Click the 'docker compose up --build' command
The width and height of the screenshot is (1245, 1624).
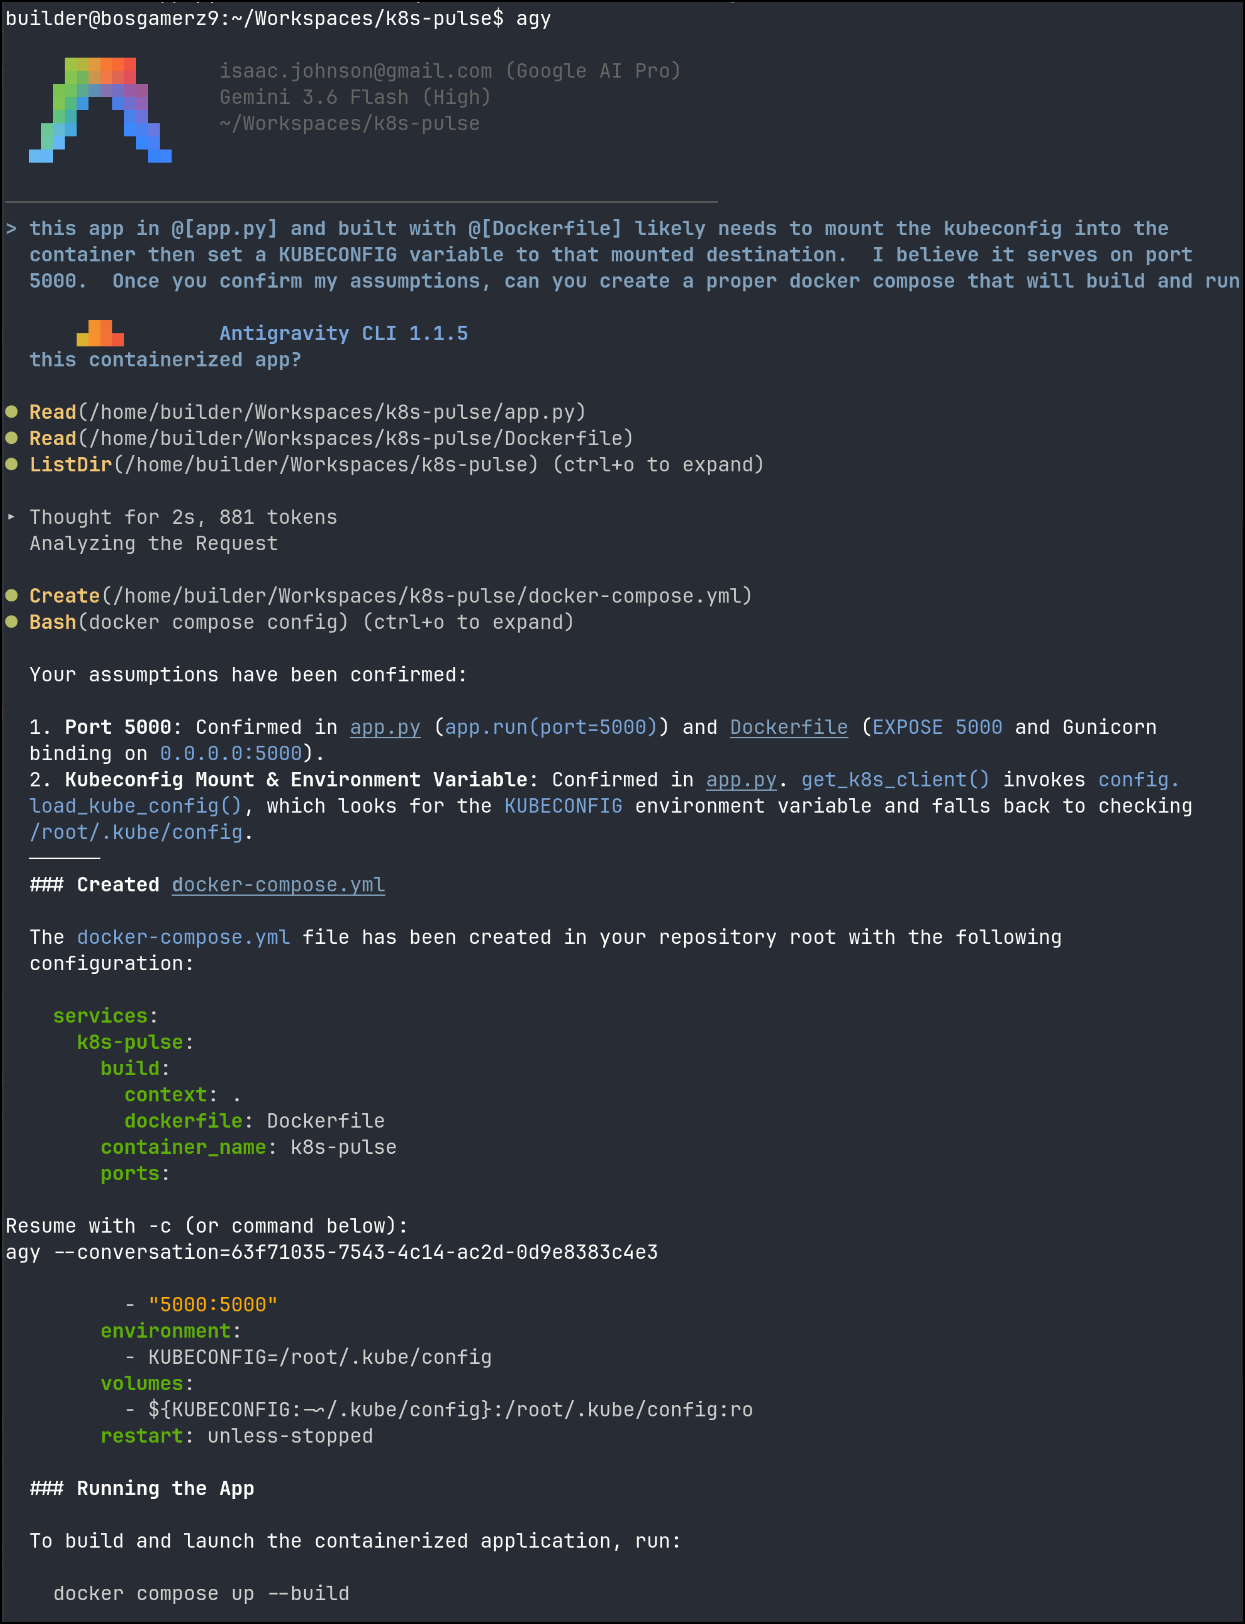pyautogui.click(x=201, y=1594)
